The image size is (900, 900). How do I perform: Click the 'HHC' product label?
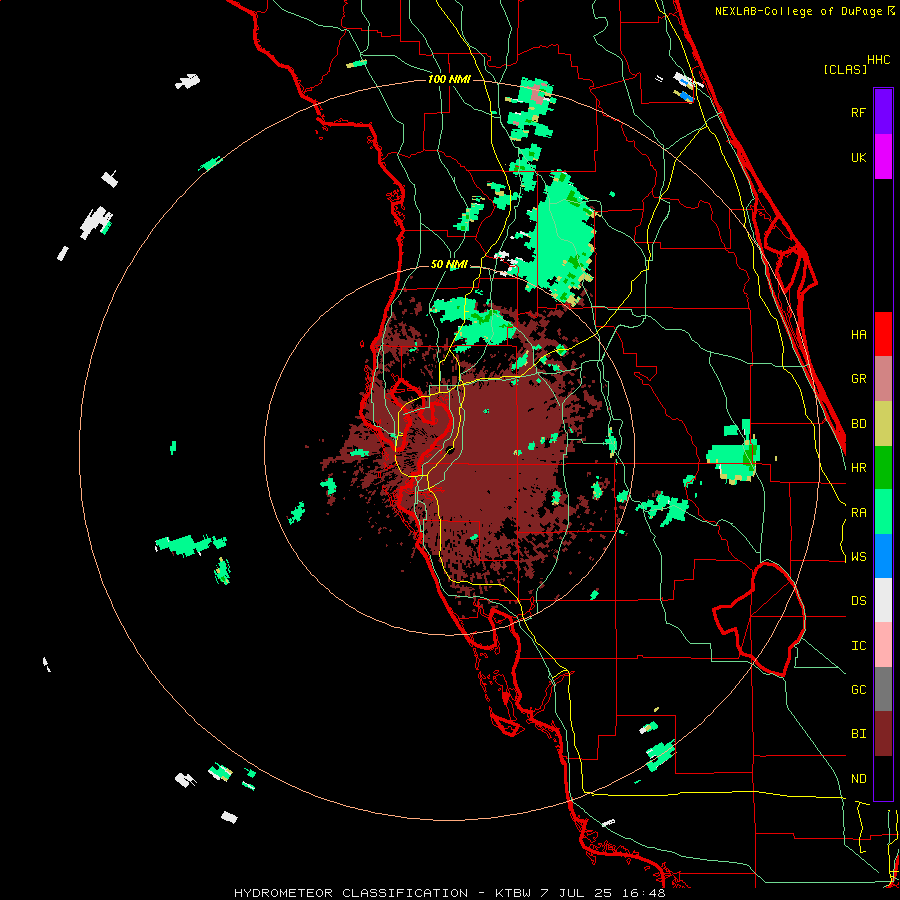[x=878, y=60]
